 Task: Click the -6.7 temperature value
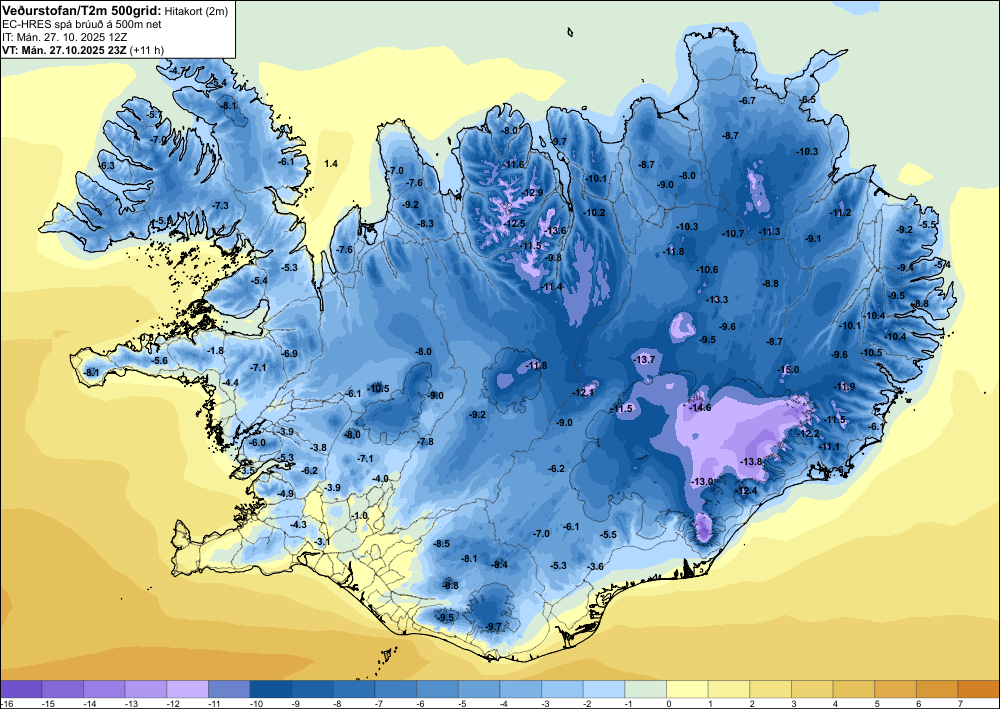point(747,101)
